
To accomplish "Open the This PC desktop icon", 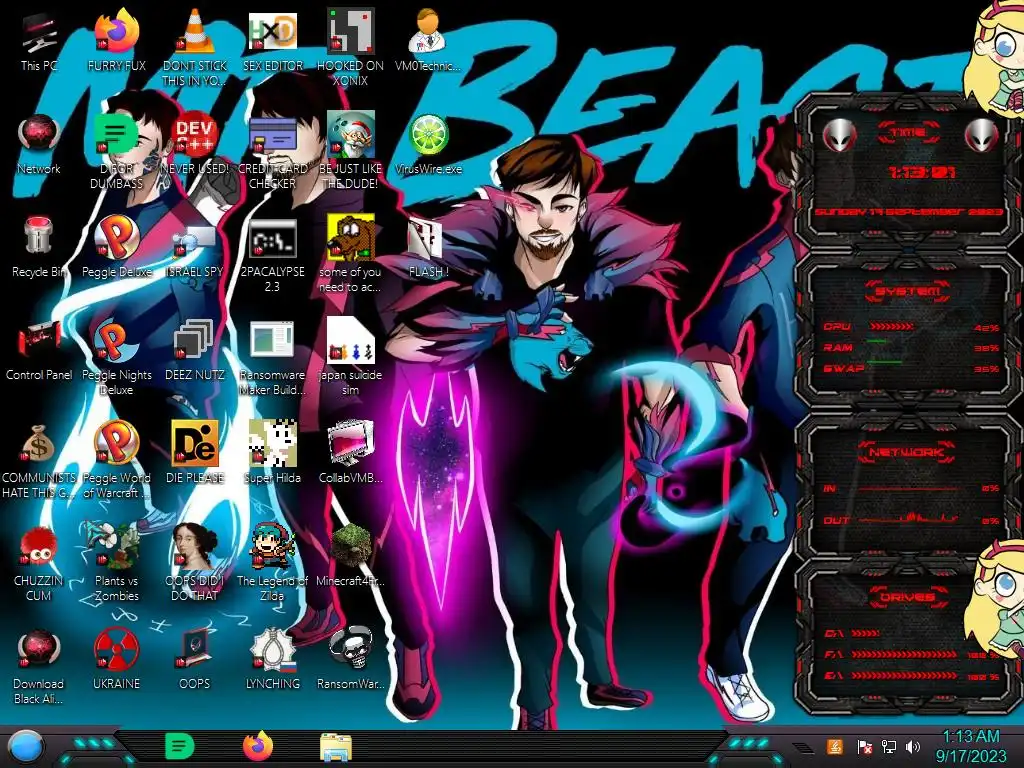I will pyautogui.click(x=39, y=41).
